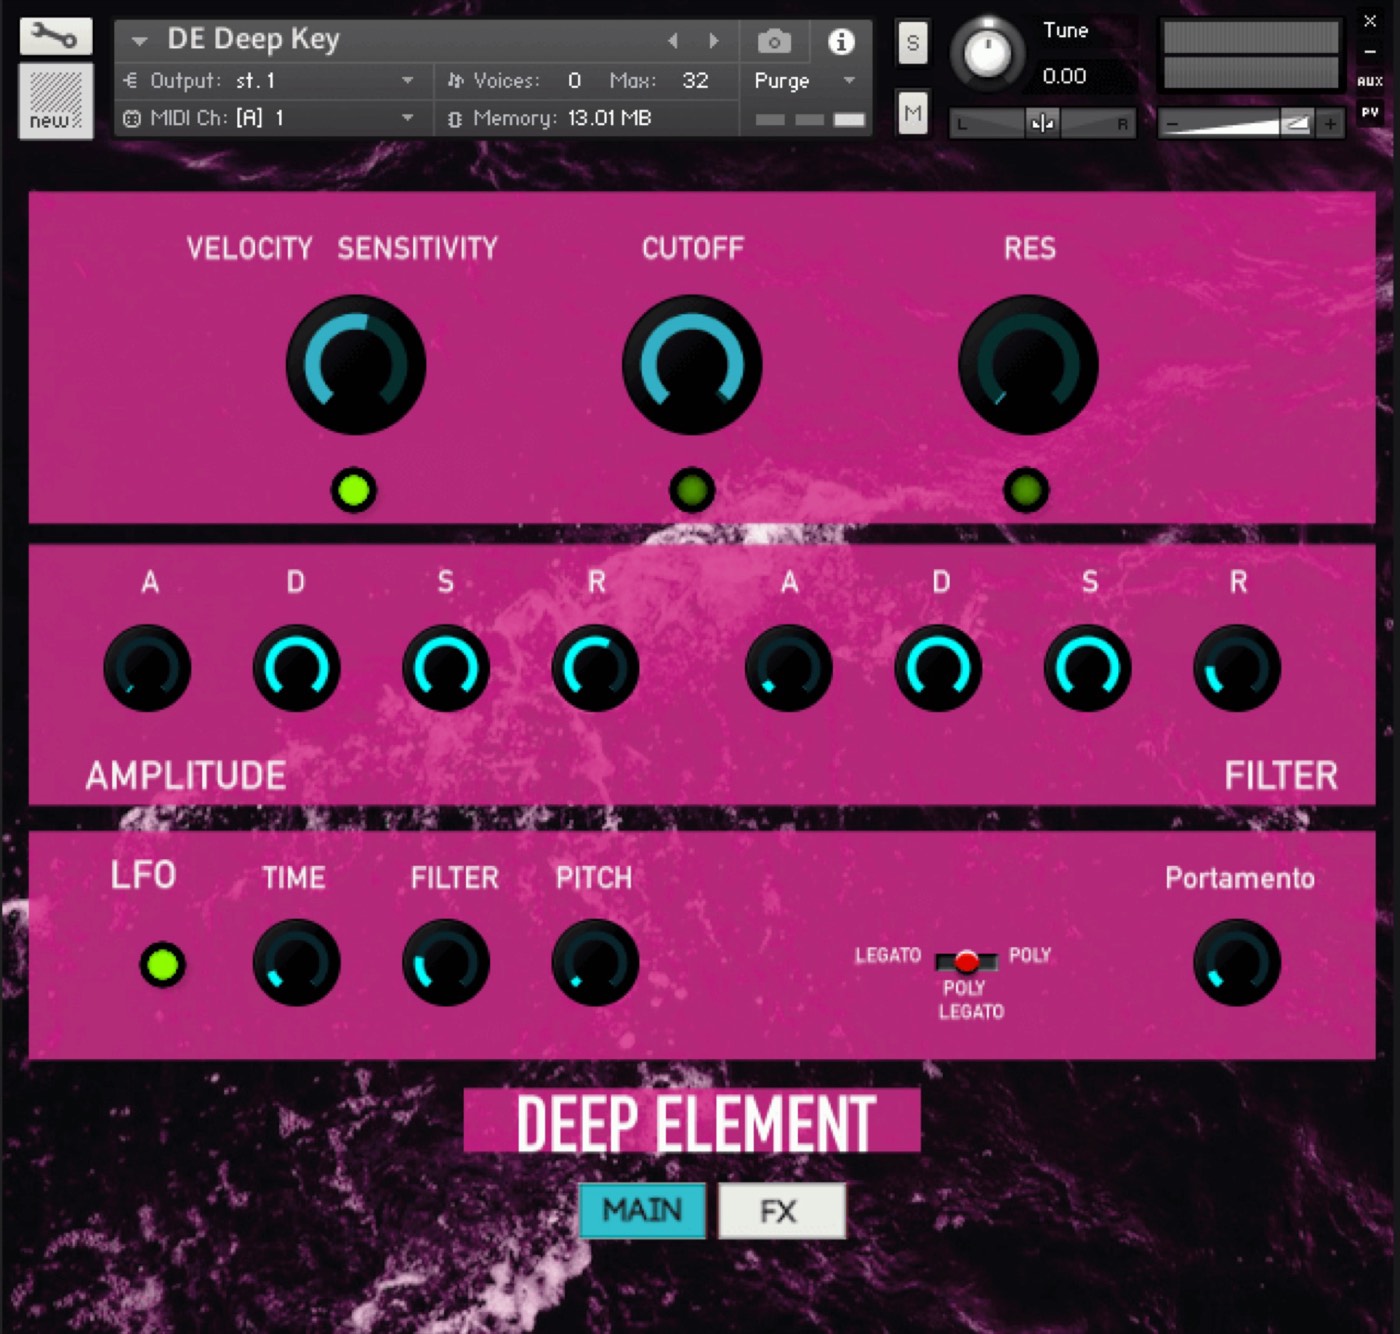This screenshot has height=1334, width=1400.
Task: Click the Amplitude Attack knob
Action: pyautogui.click(x=148, y=668)
